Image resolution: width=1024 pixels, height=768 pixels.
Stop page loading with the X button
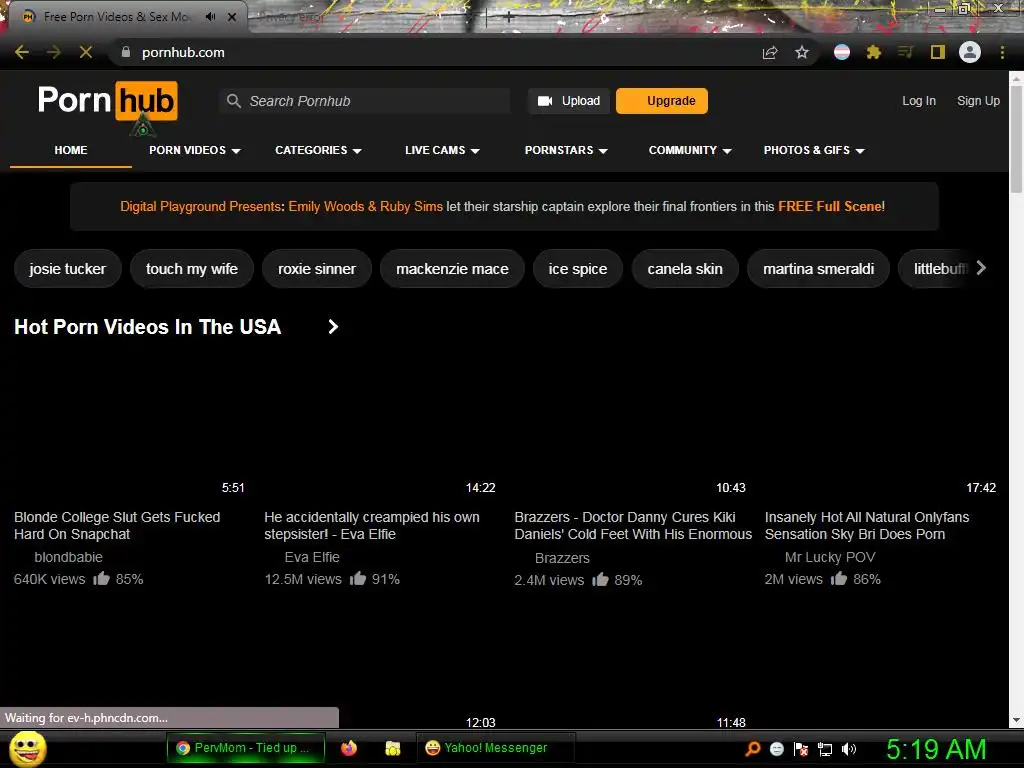click(x=86, y=52)
